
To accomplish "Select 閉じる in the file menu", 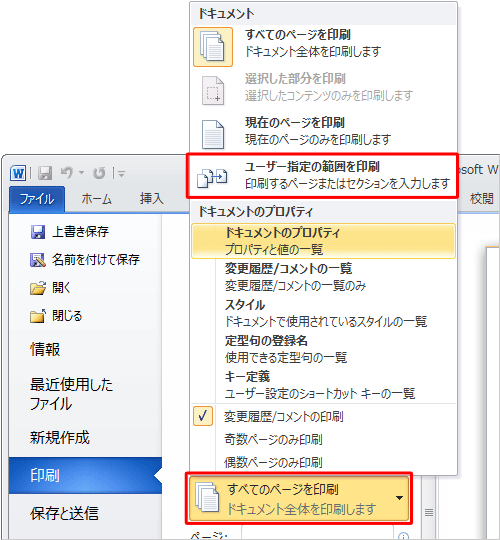I will (67, 316).
